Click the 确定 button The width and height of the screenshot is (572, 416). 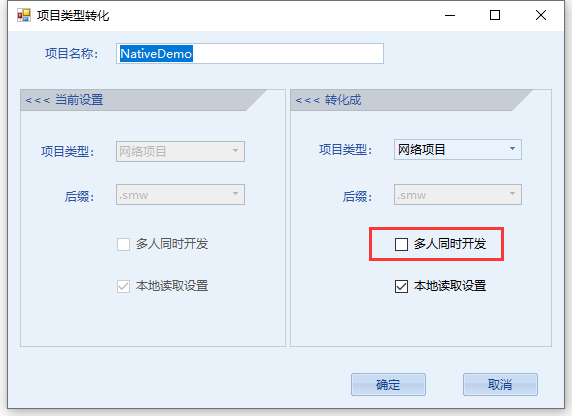click(x=388, y=384)
